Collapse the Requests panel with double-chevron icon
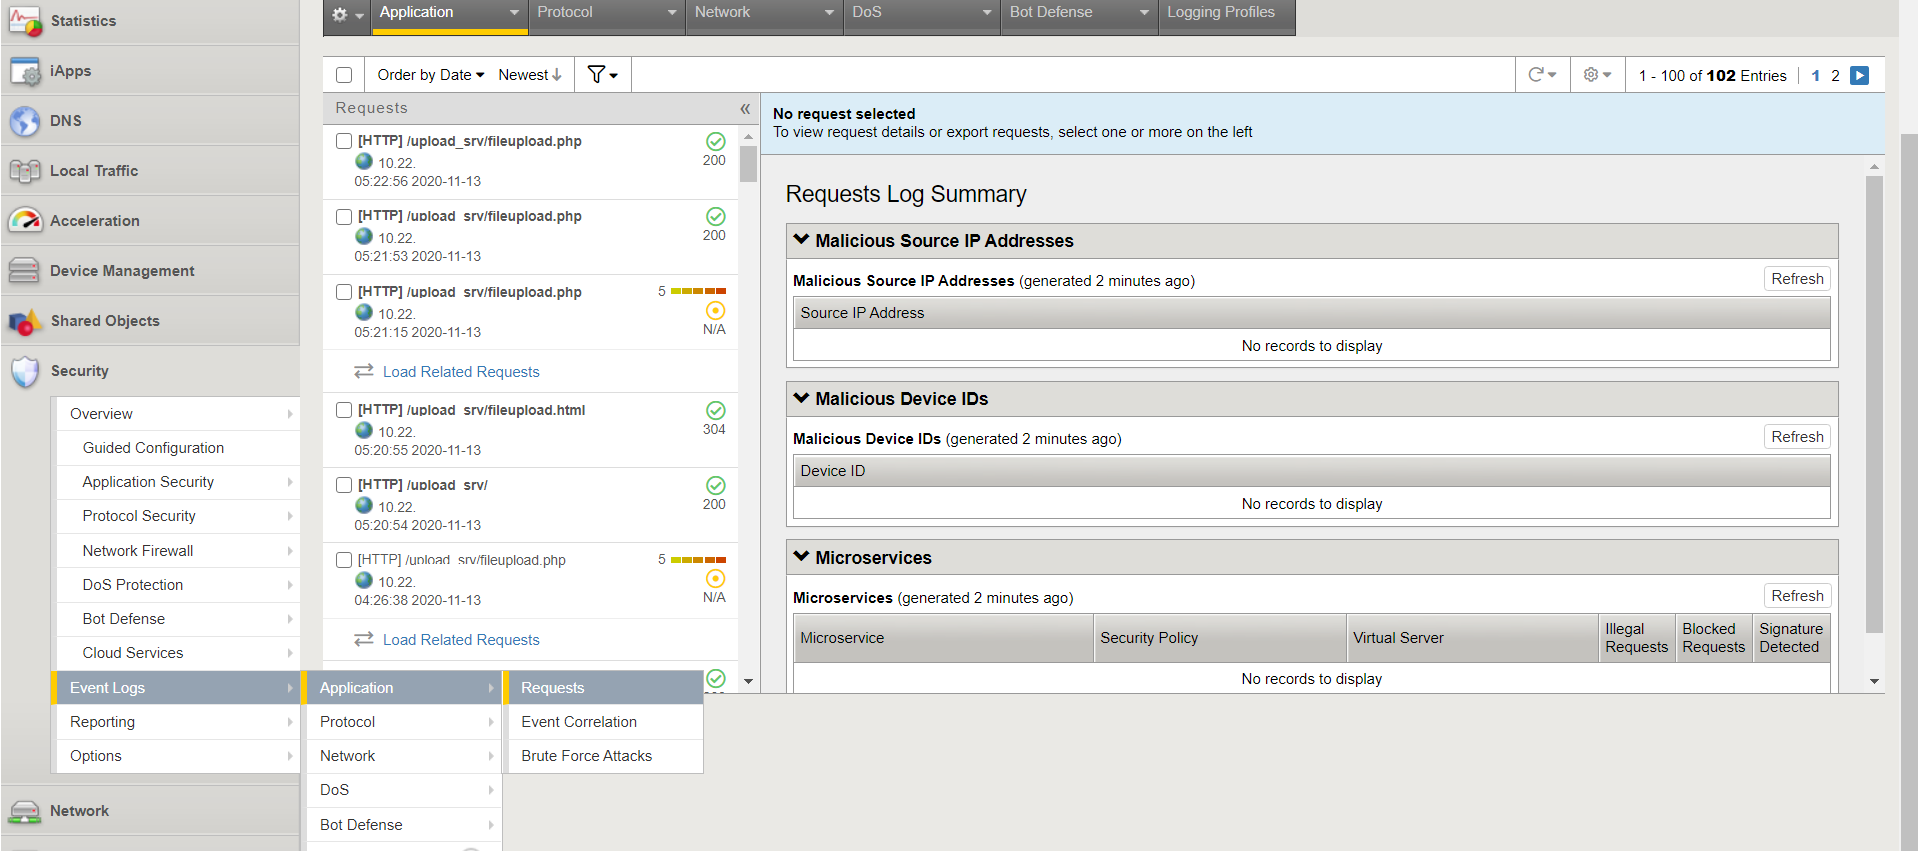1919x851 pixels. (x=745, y=108)
